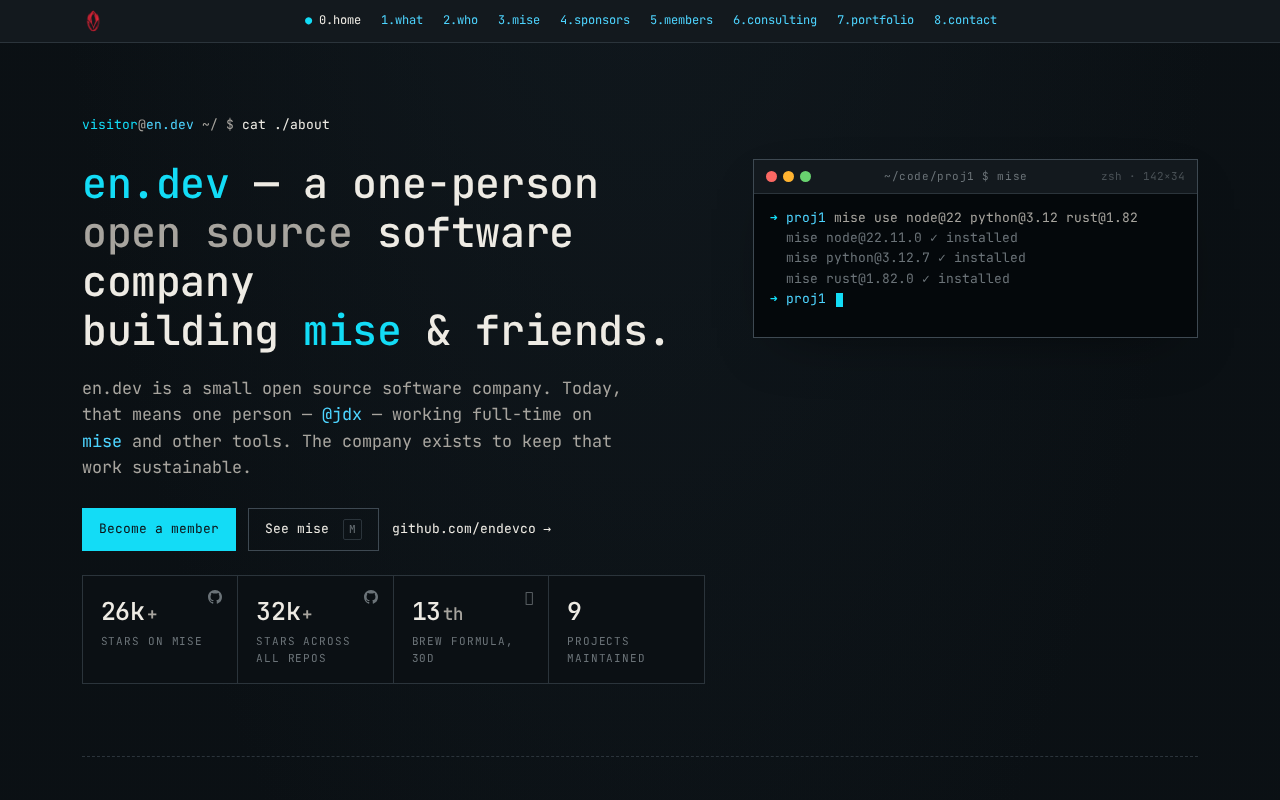Viewport: 1280px width, 800px height.
Task: Click the red dot in the terminal window
Action: 771,176
